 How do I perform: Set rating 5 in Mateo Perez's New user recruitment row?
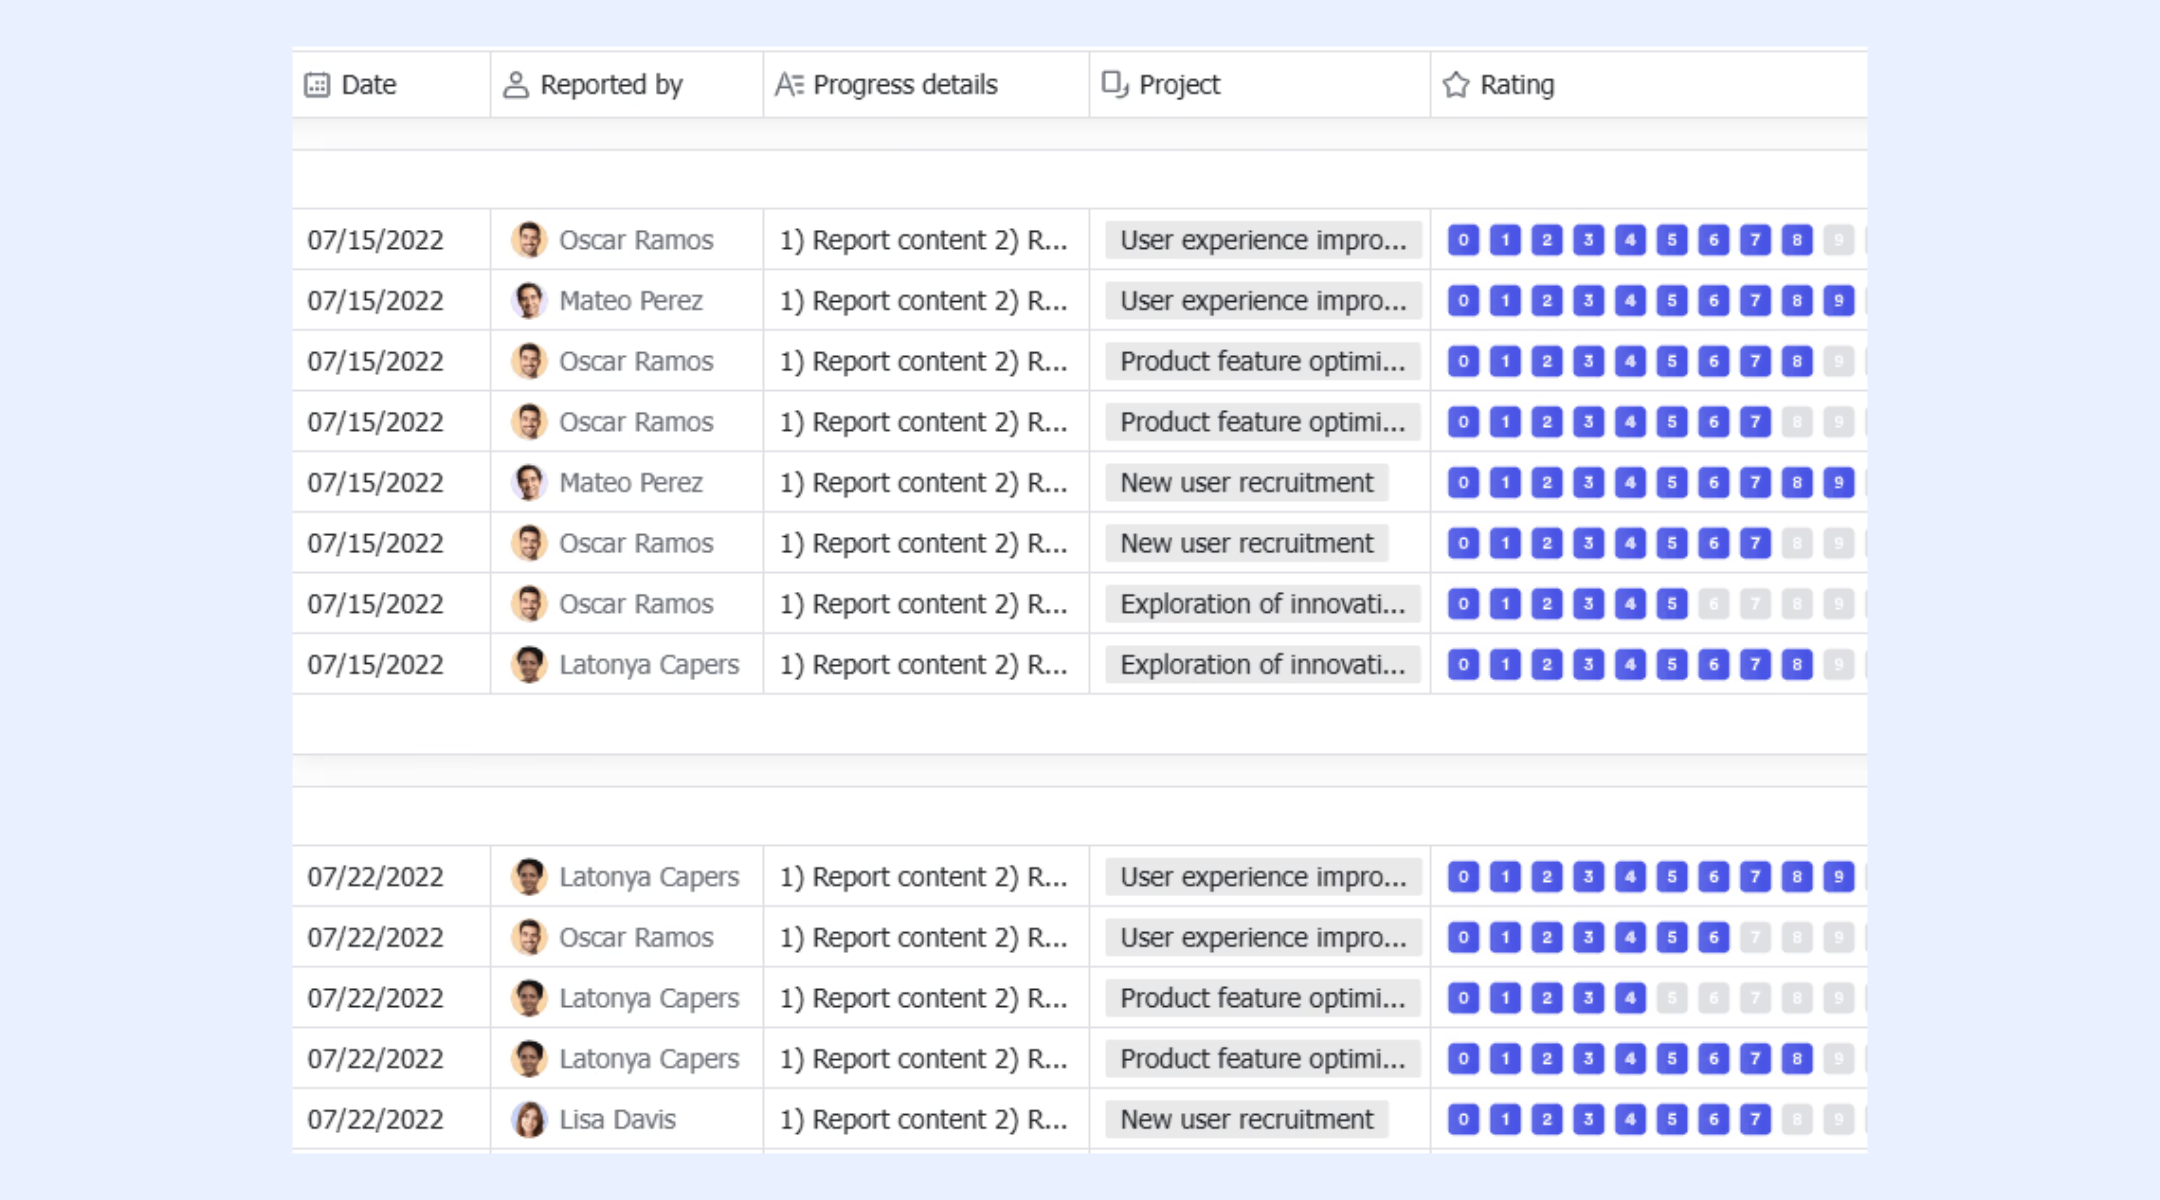click(1672, 482)
